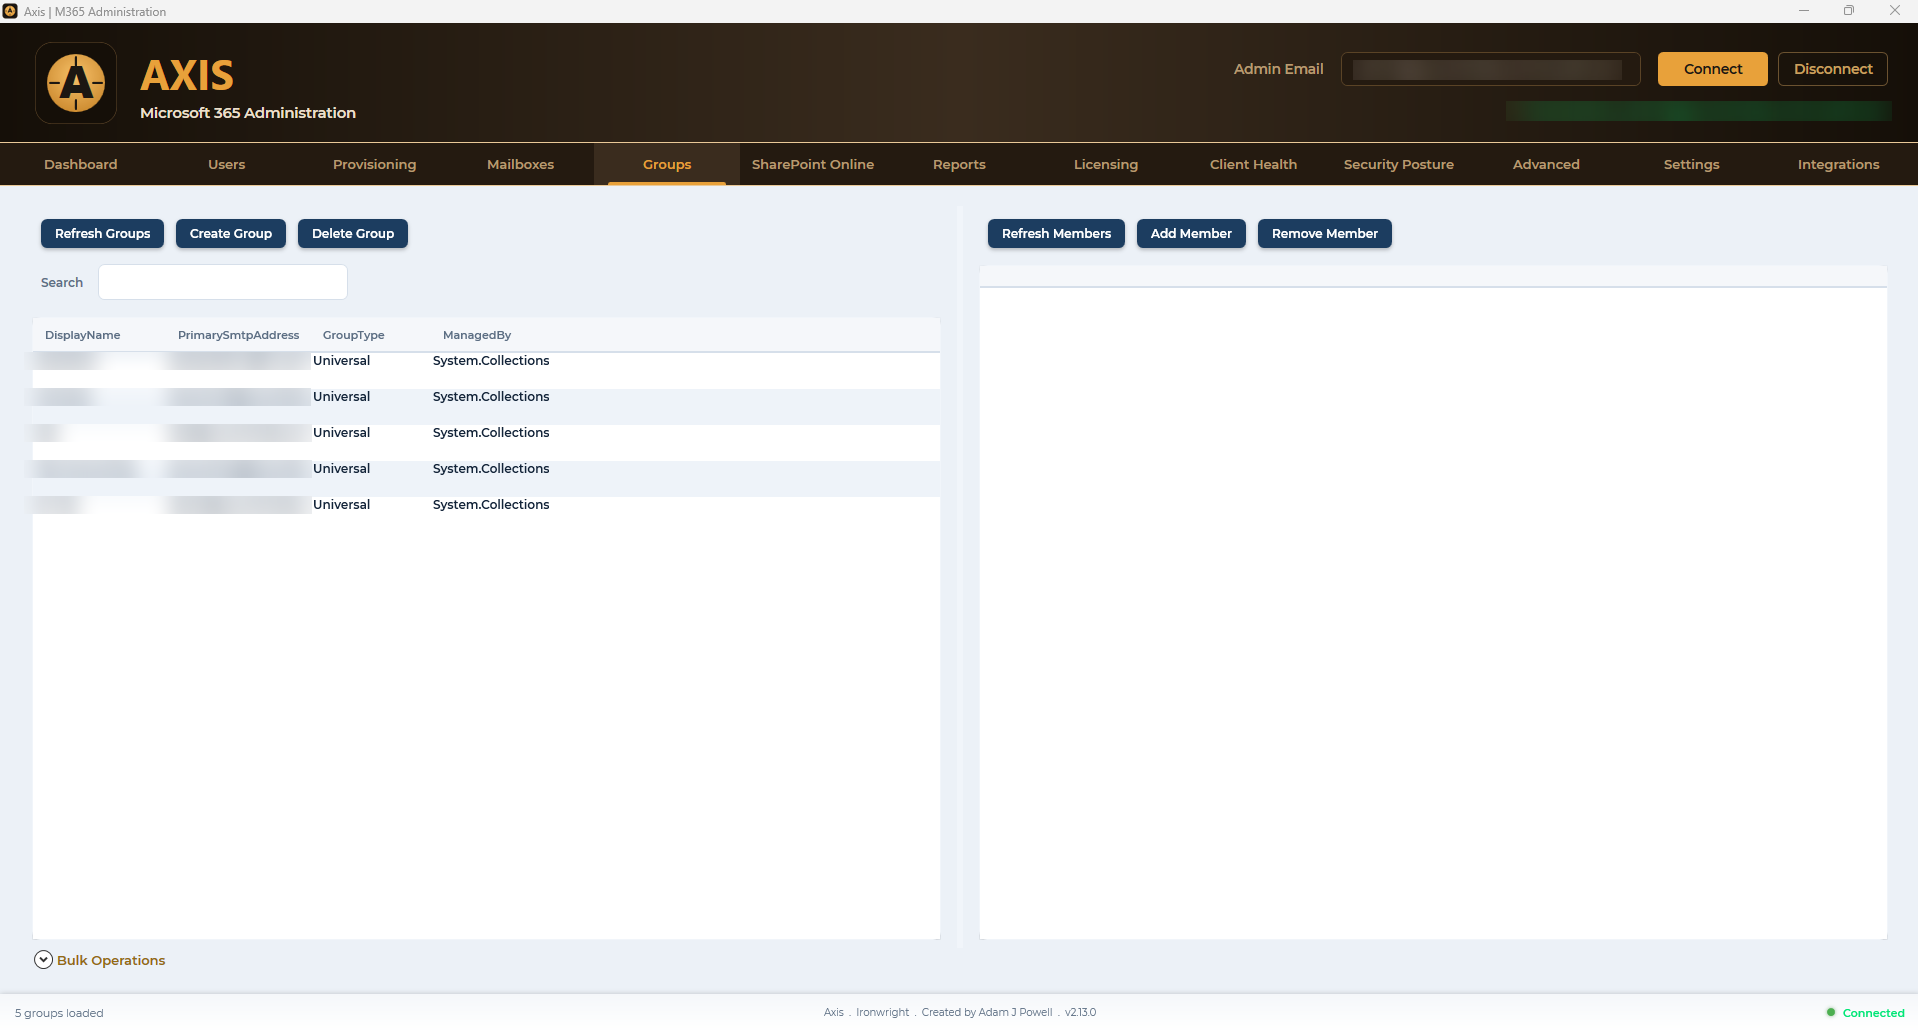This screenshot has width=1918, height=1030.
Task: Switch to the Users tab
Action: pos(227,164)
